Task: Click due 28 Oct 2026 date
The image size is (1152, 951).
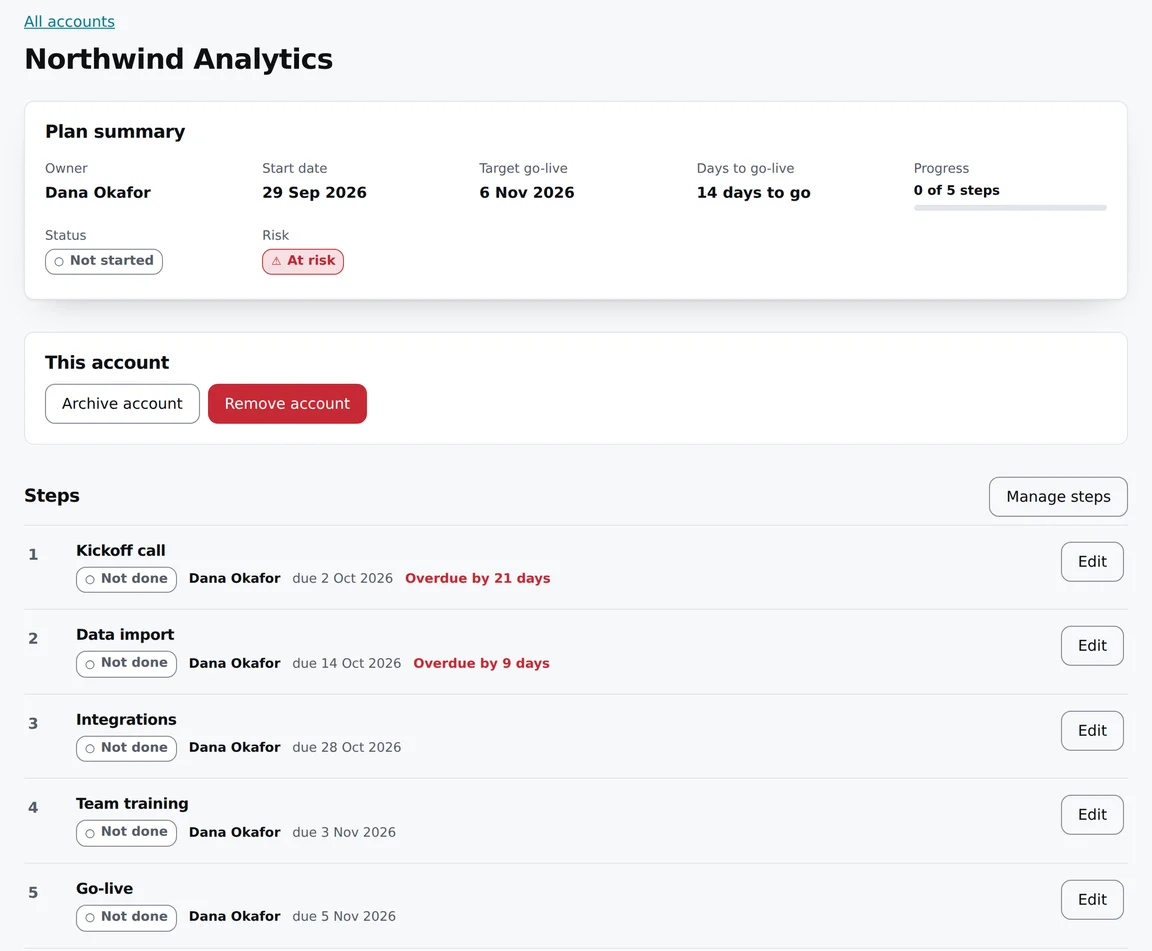Action: (347, 747)
